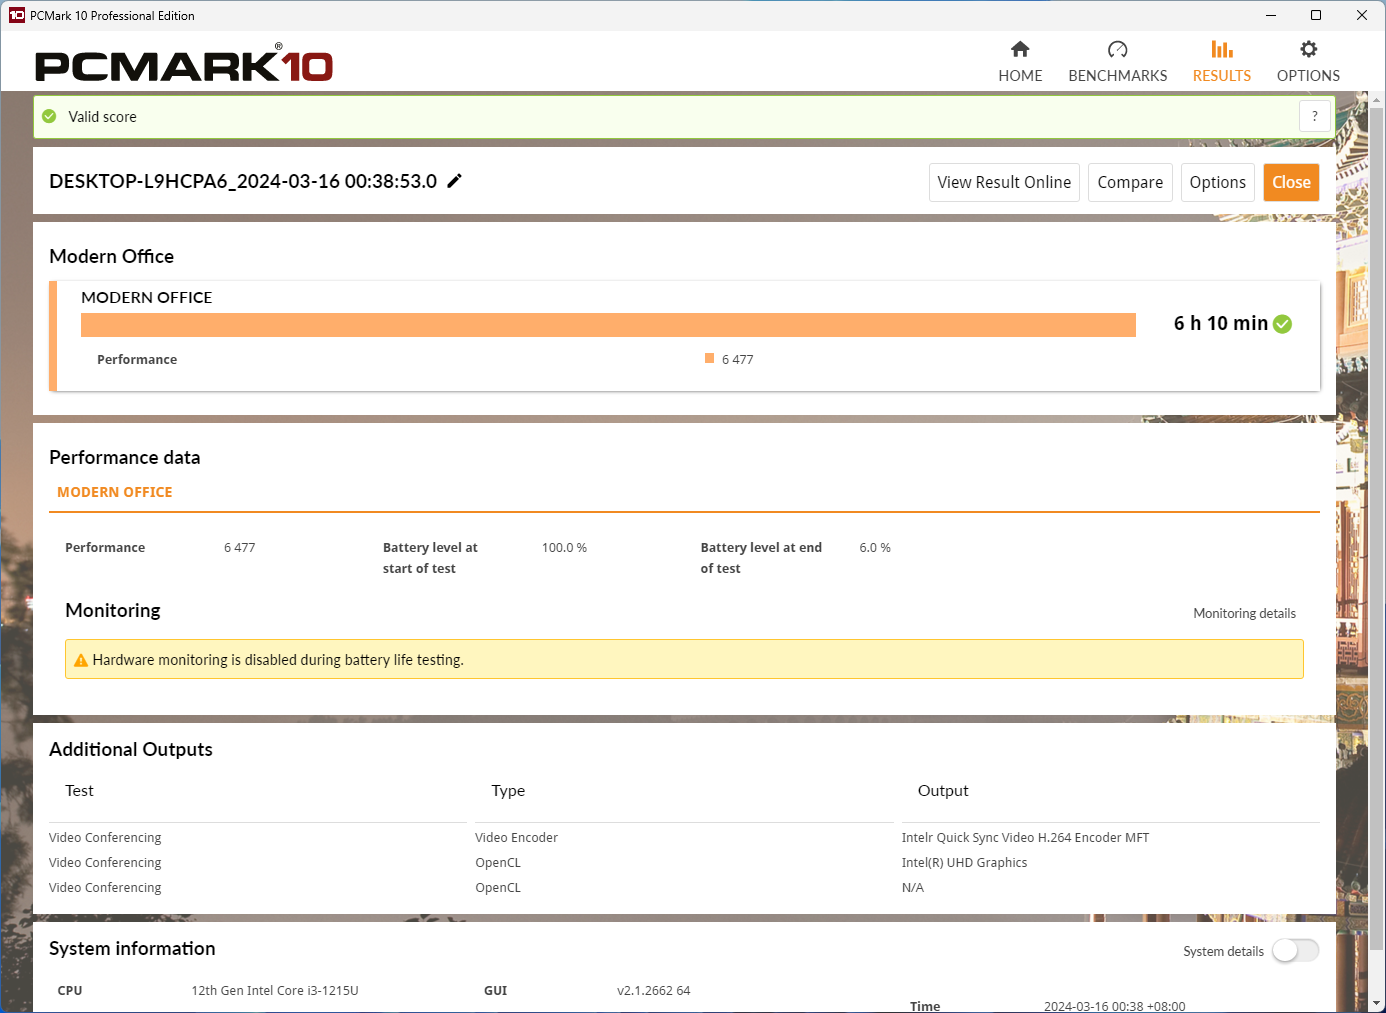Viewport: 1386px width, 1013px height.
Task: Click the scrollbar down arrow
Action: 1377,1003
